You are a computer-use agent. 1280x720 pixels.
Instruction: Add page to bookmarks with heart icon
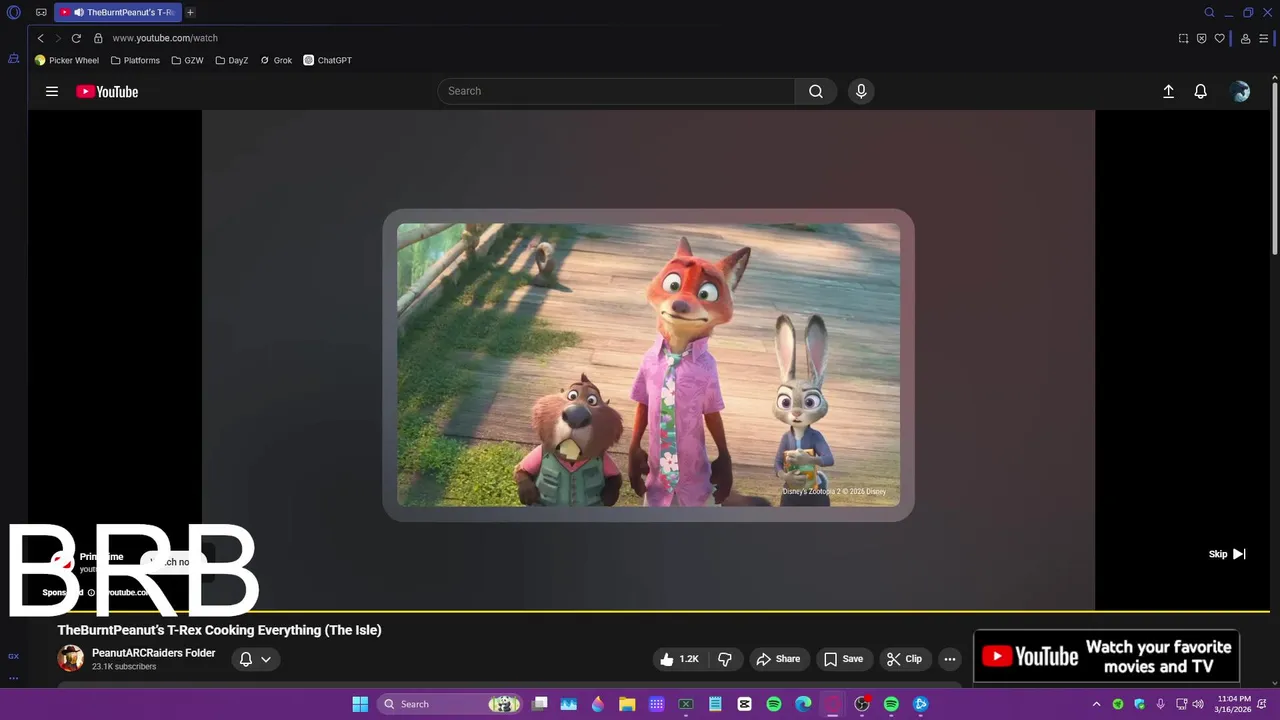click(1220, 38)
